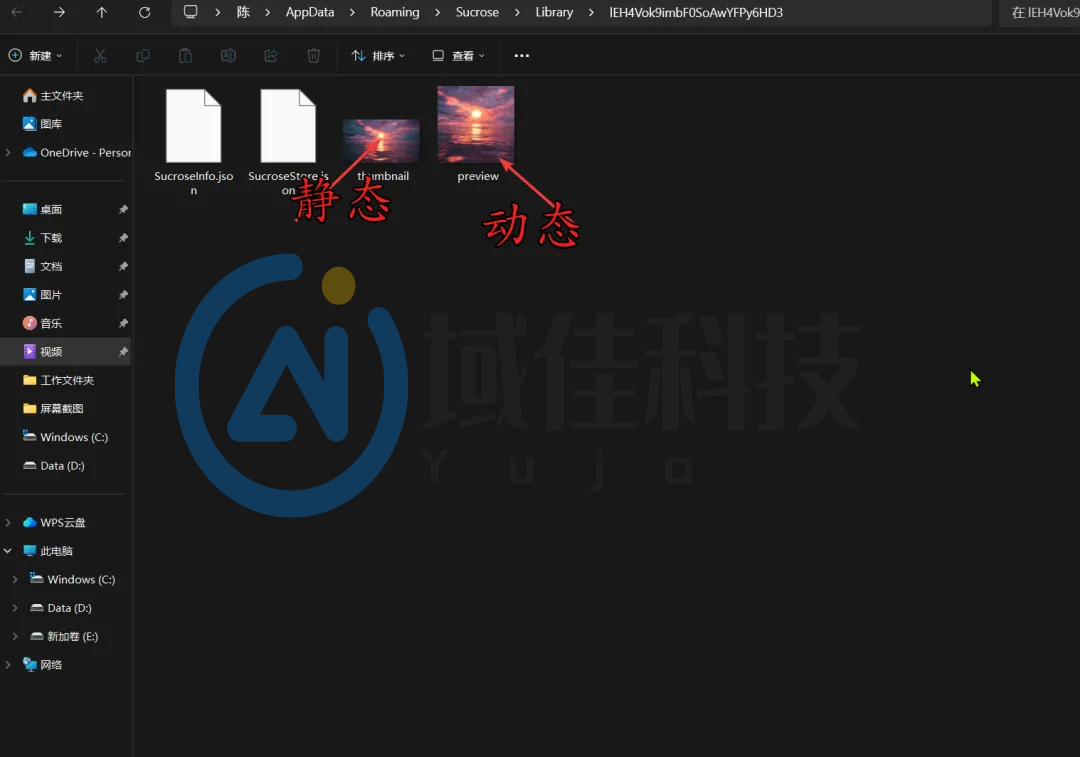Image resolution: width=1080 pixels, height=757 pixels.
Task: Expand the 网络 (Network) tree node
Action: point(8,665)
